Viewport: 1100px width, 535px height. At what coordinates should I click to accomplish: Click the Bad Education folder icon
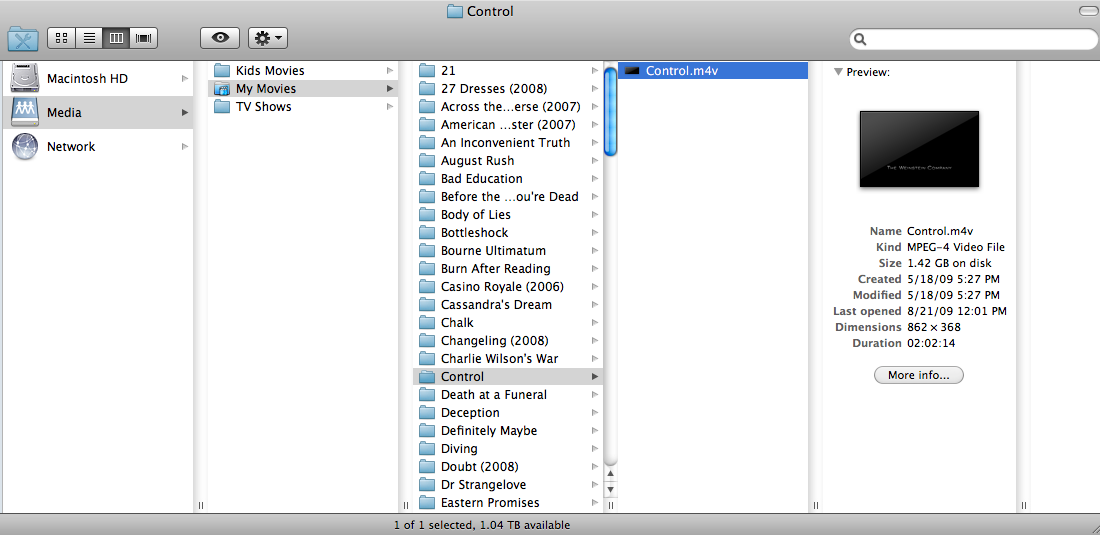(x=427, y=179)
